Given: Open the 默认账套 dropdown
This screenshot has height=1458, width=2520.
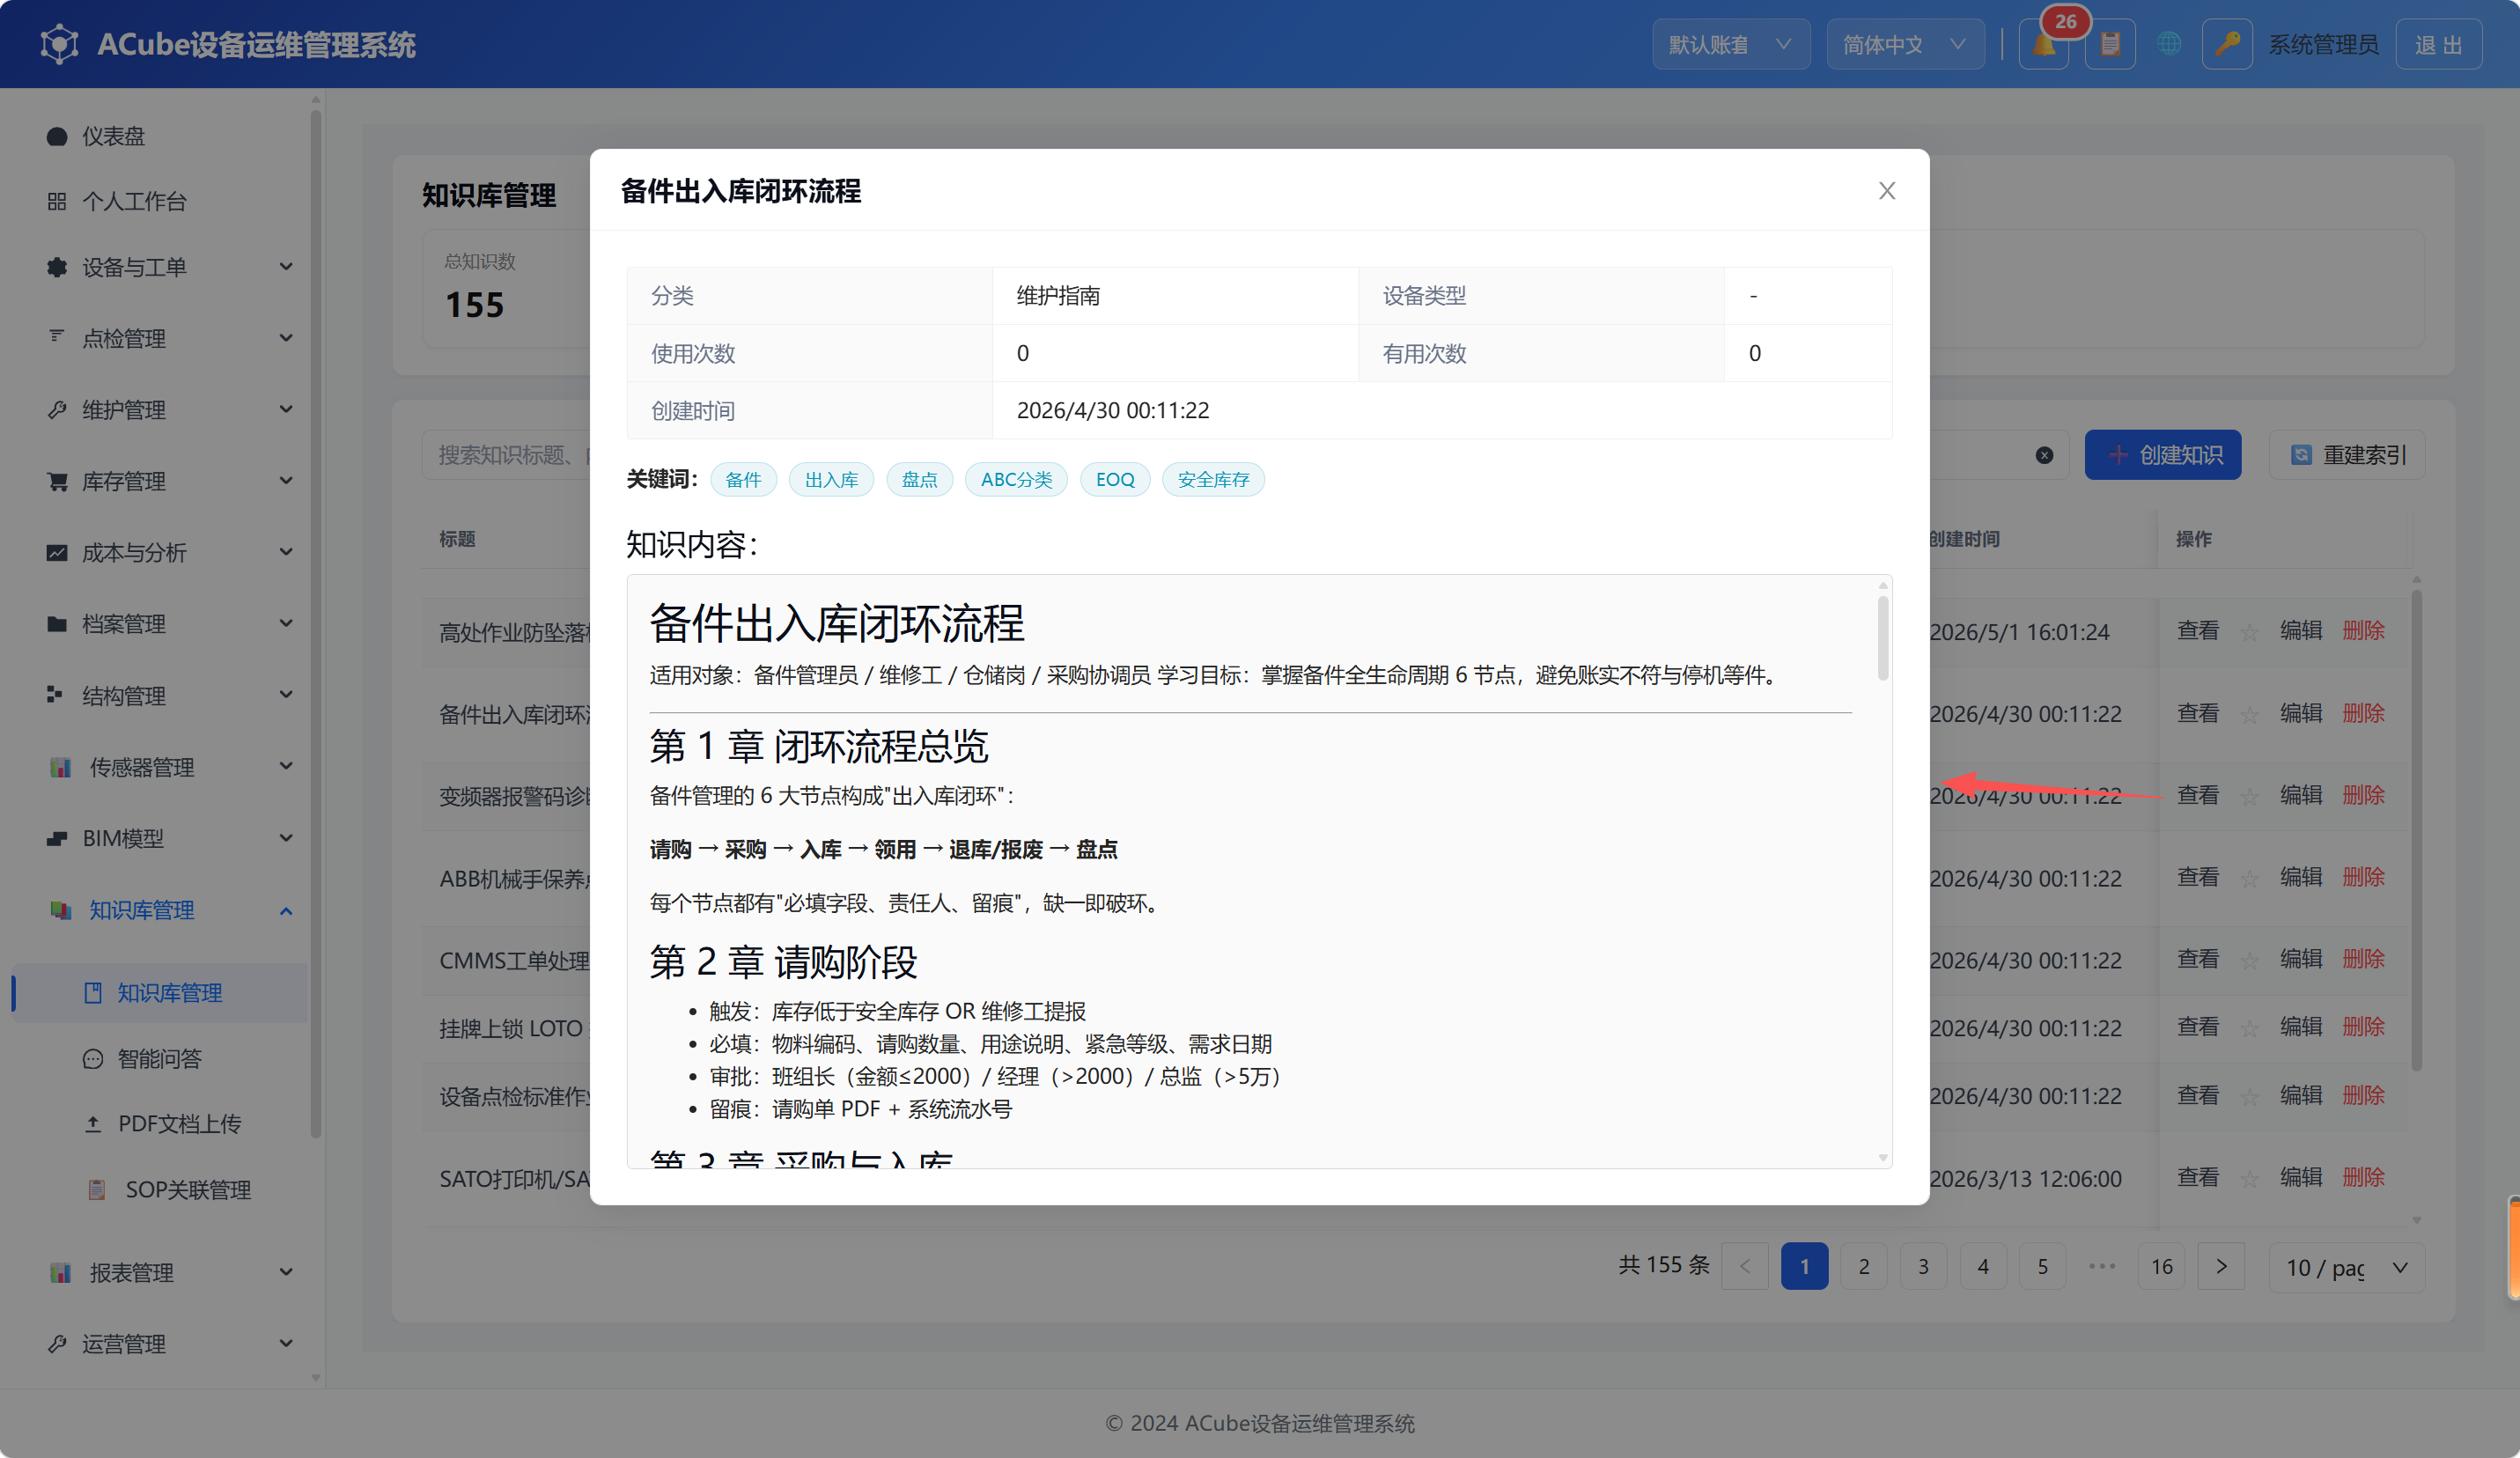Looking at the screenshot, I should 1730,45.
